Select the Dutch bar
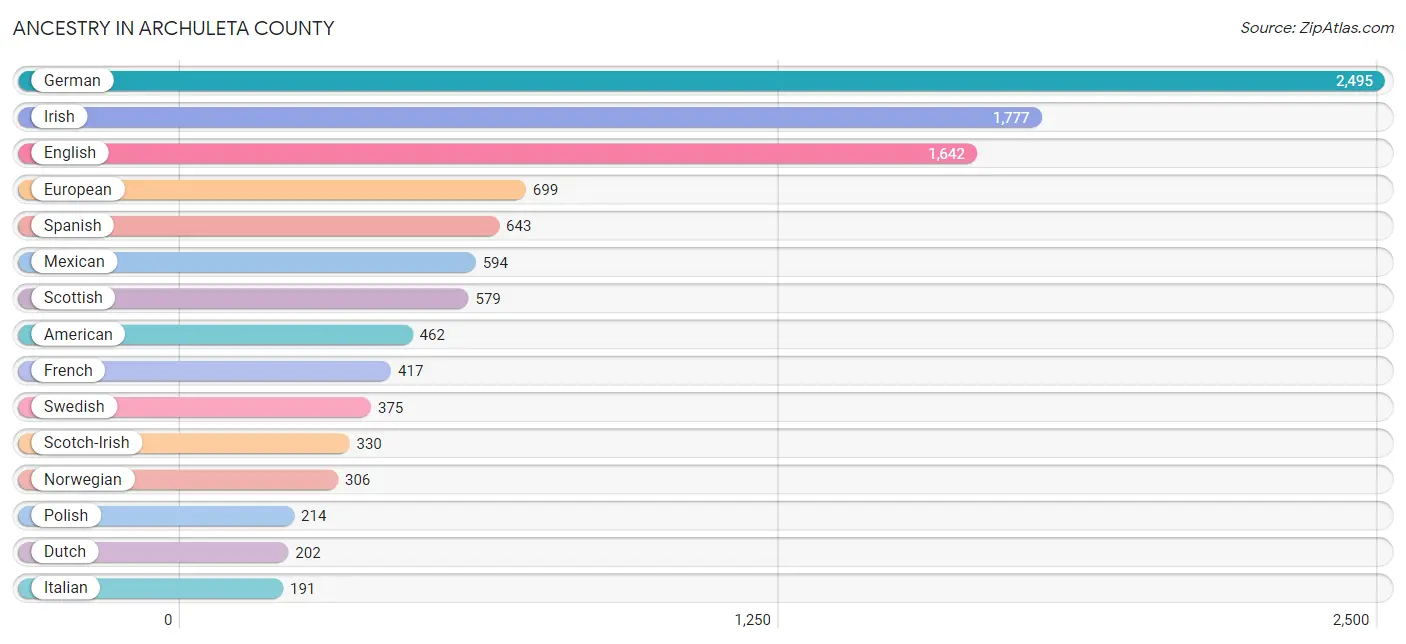 (x=153, y=552)
